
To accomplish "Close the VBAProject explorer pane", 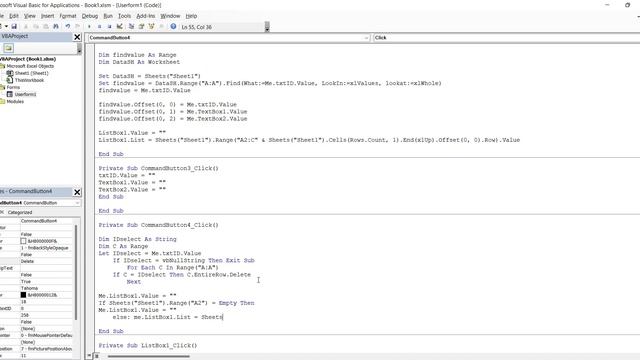I will coord(77,37).
